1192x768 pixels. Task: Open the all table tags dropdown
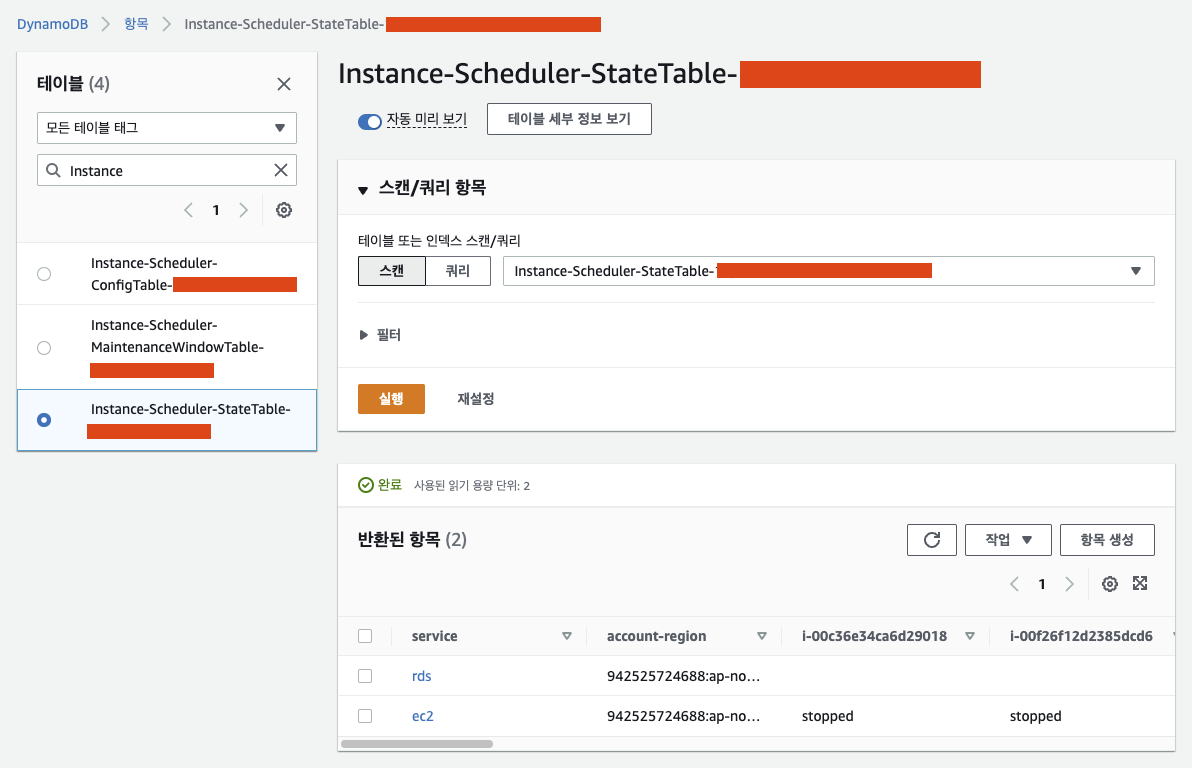click(x=166, y=128)
